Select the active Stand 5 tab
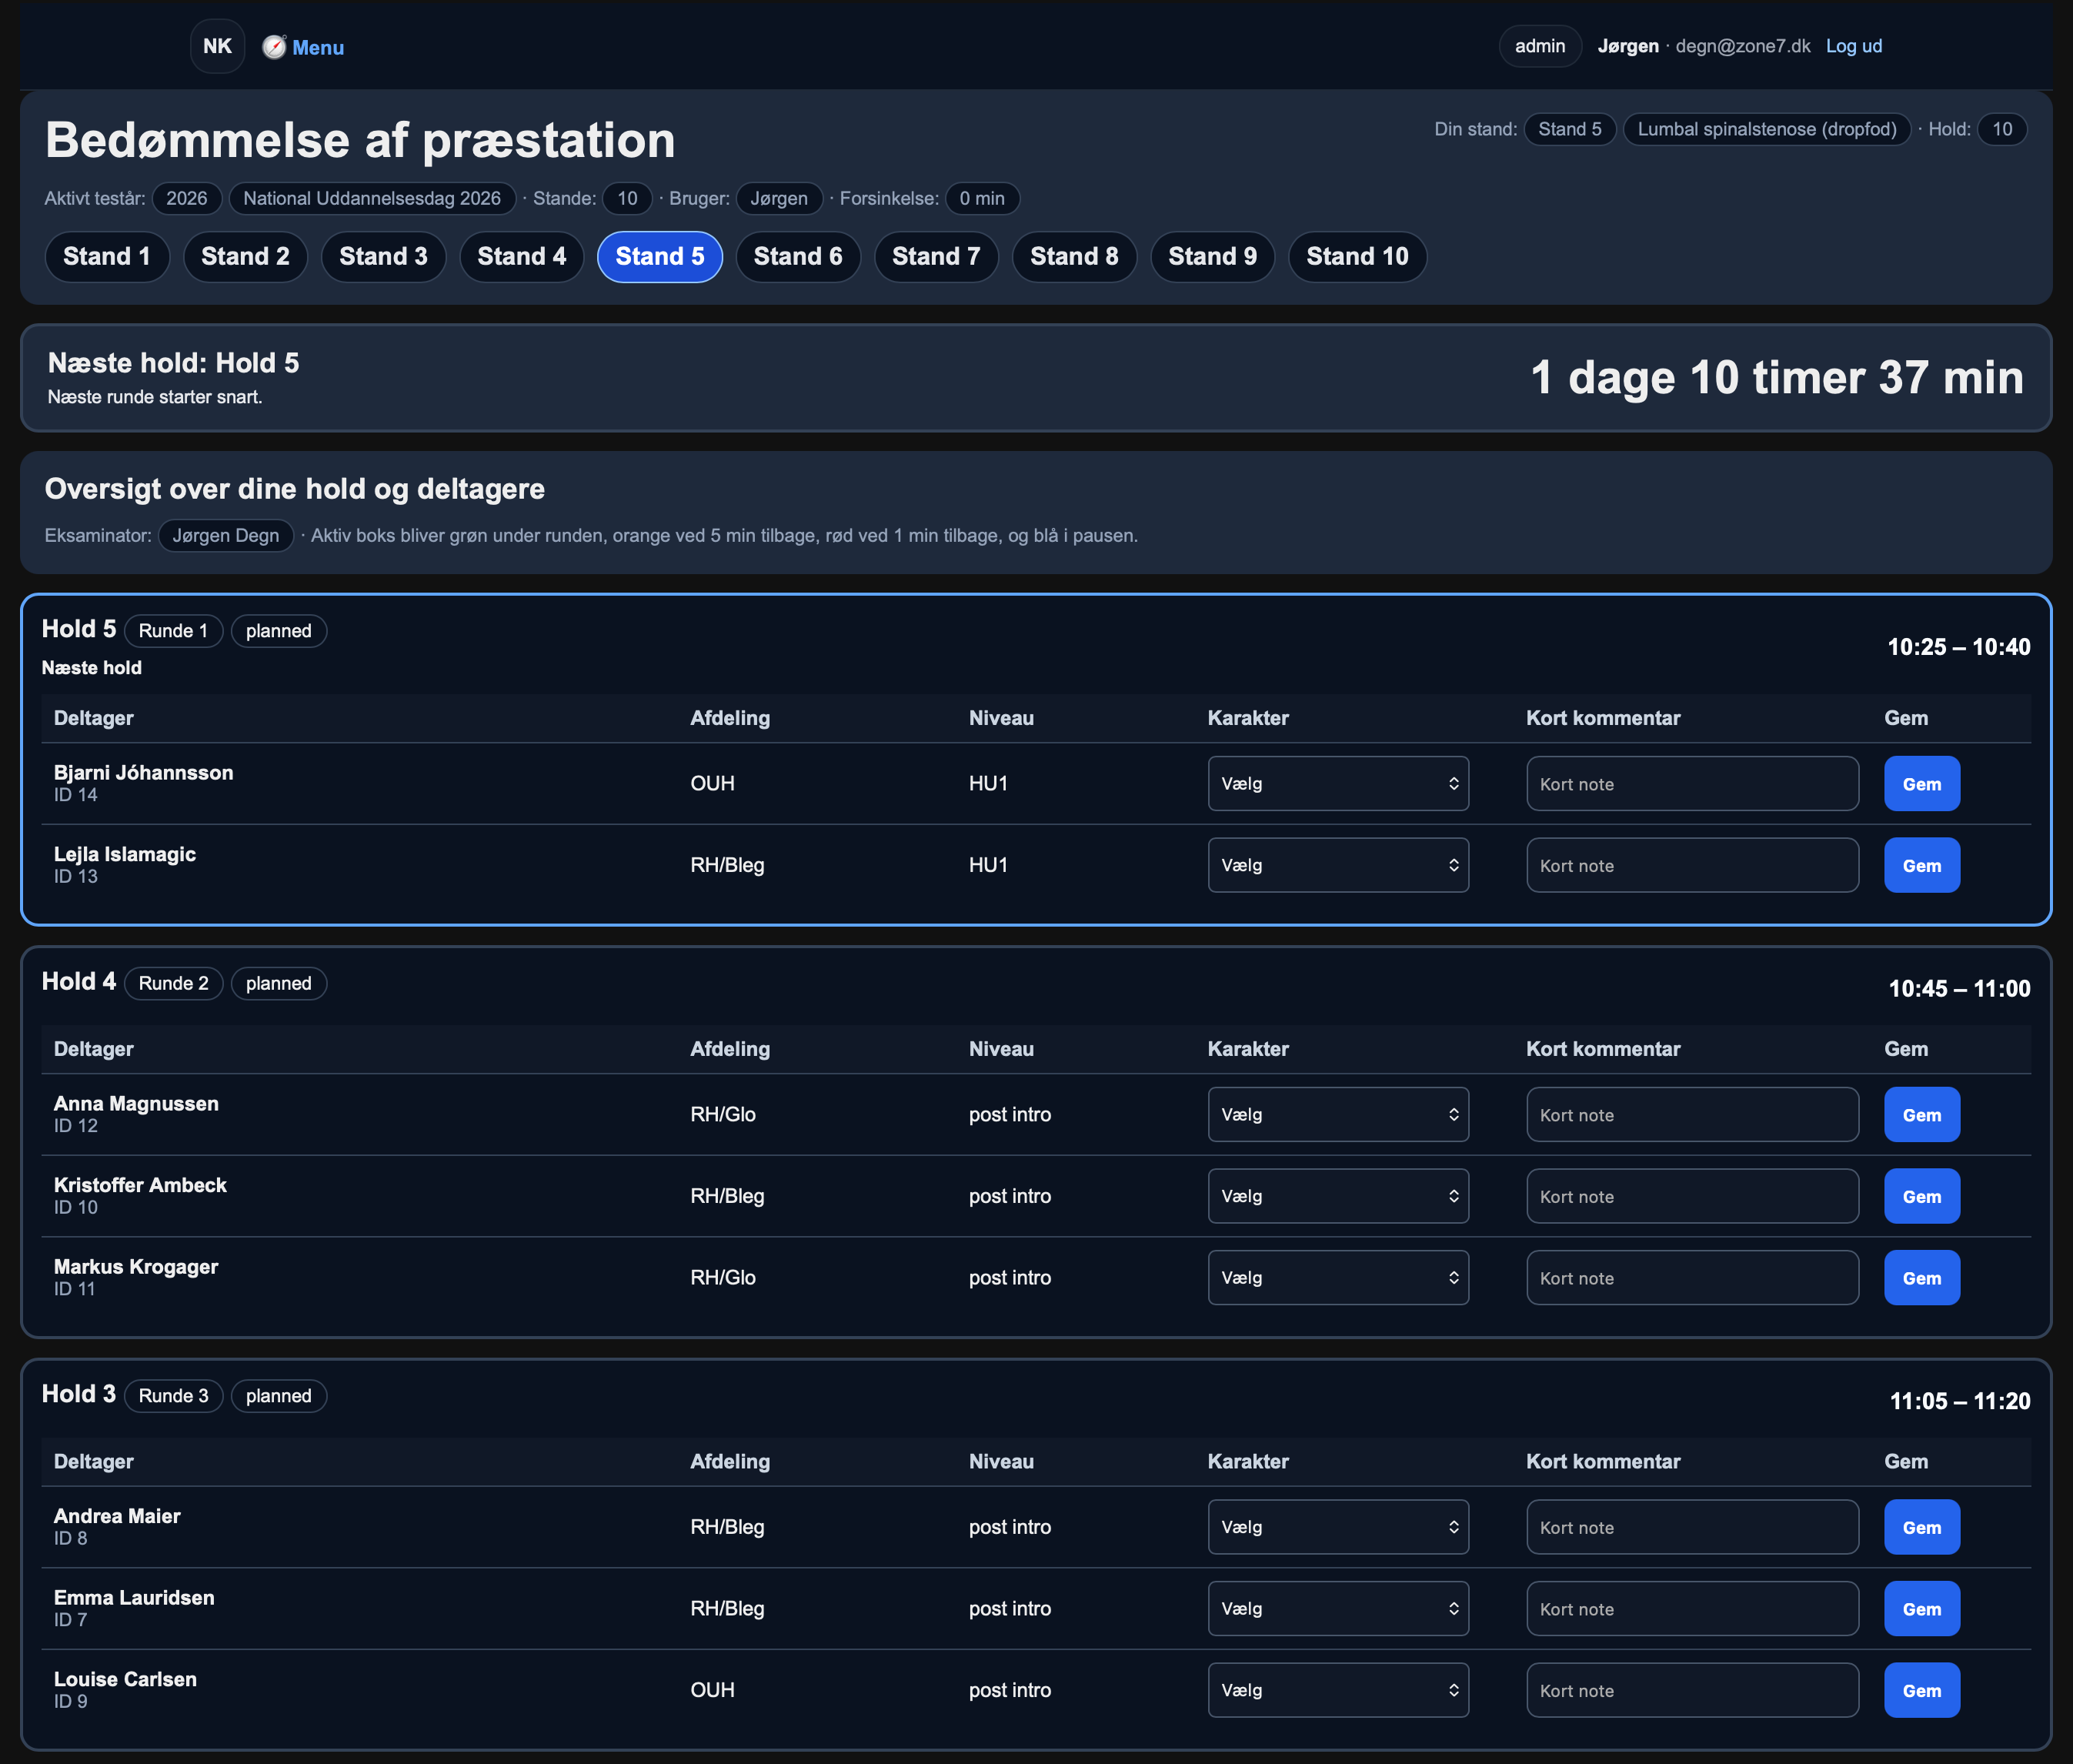 pos(660,257)
